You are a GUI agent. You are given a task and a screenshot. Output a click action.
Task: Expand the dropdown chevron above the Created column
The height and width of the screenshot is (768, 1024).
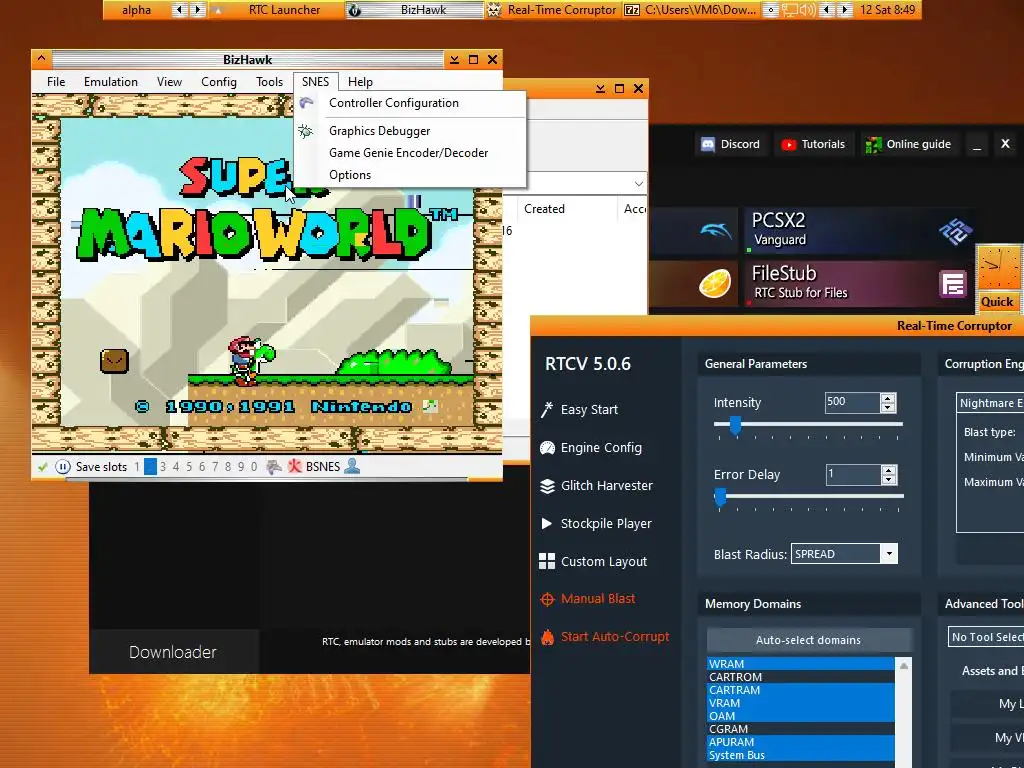[x=639, y=184]
